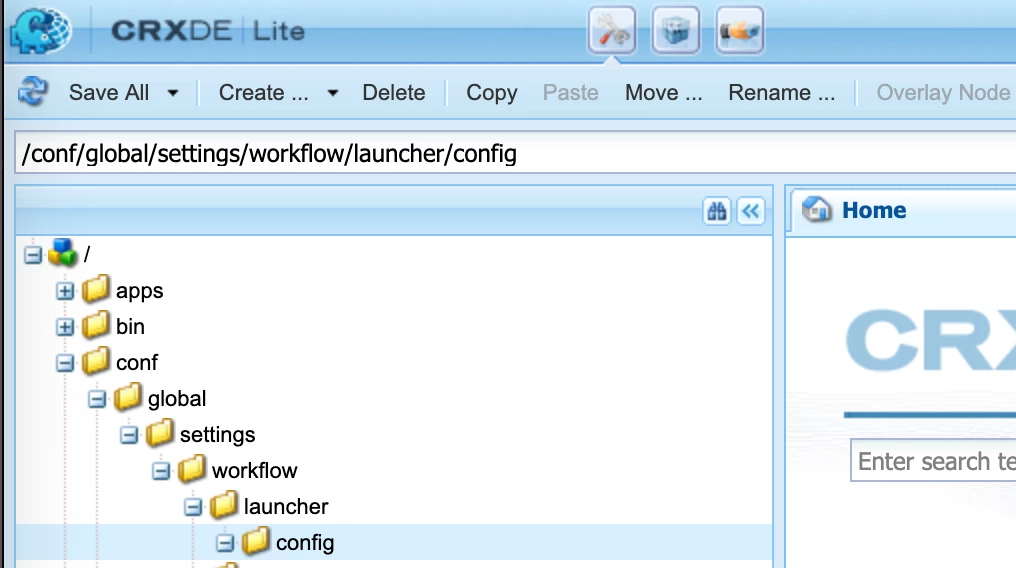
Task: Collapse the config node
Action: coord(225,543)
